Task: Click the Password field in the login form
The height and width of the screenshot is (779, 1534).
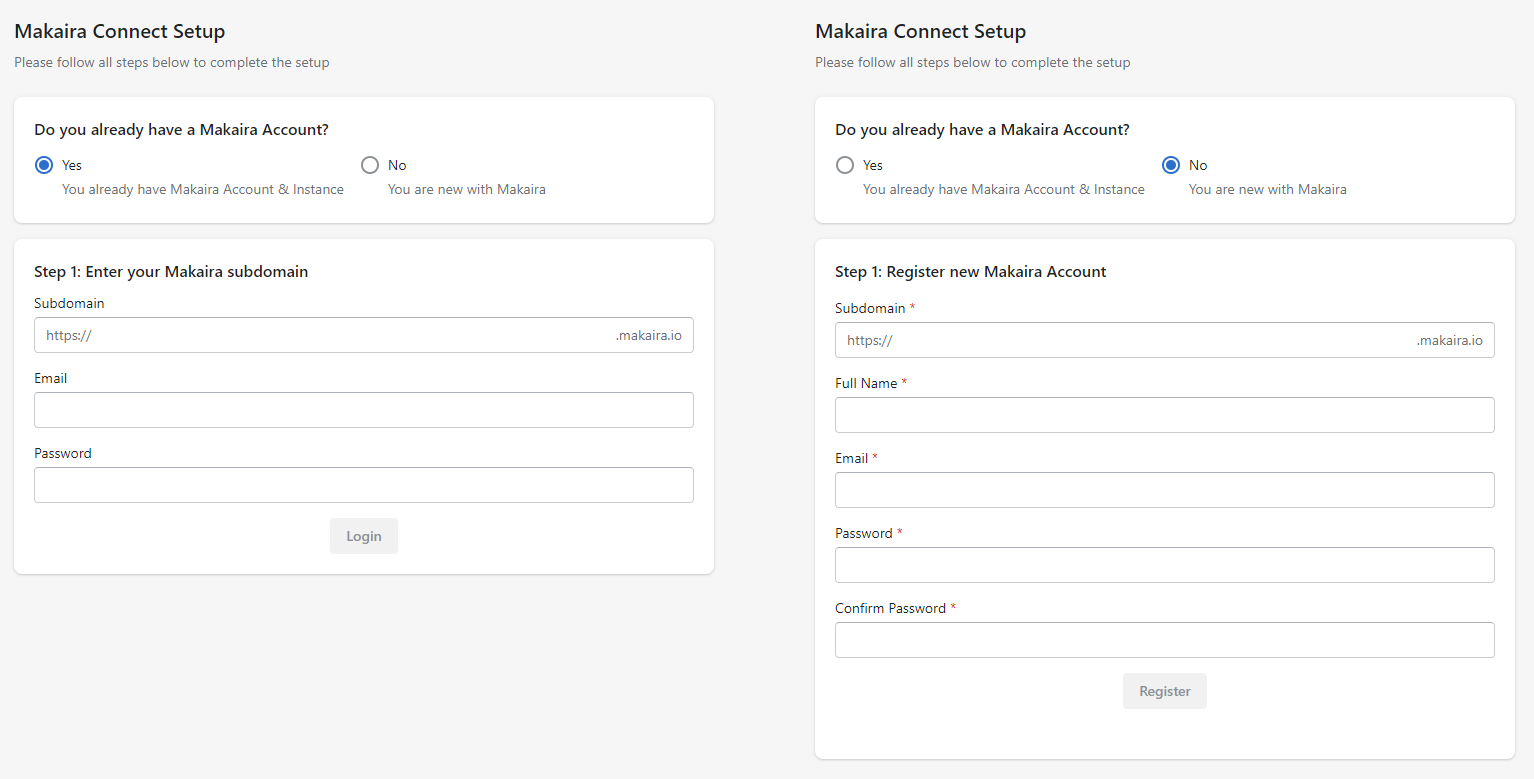Action: point(363,485)
